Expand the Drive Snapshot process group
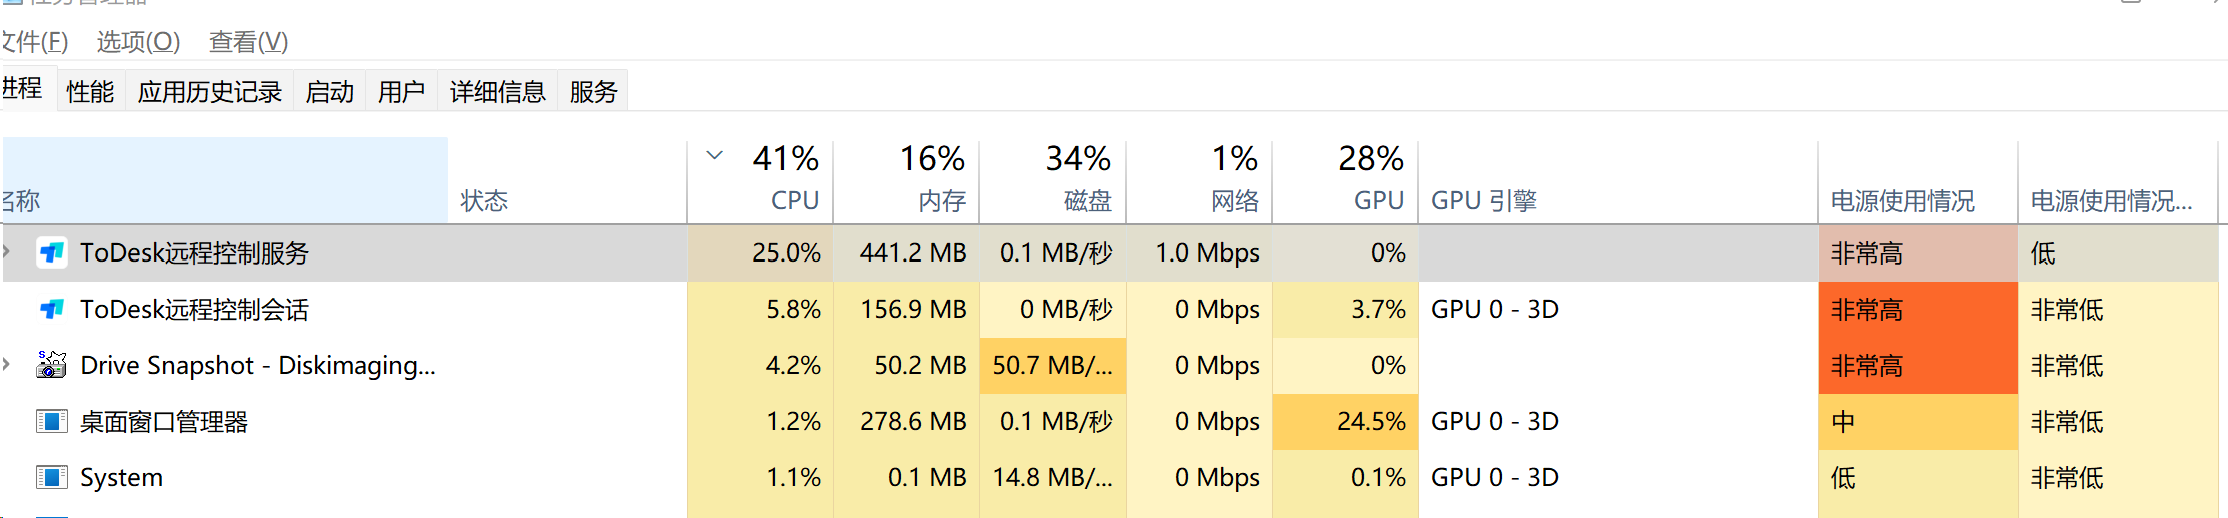 [x=7, y=365]
